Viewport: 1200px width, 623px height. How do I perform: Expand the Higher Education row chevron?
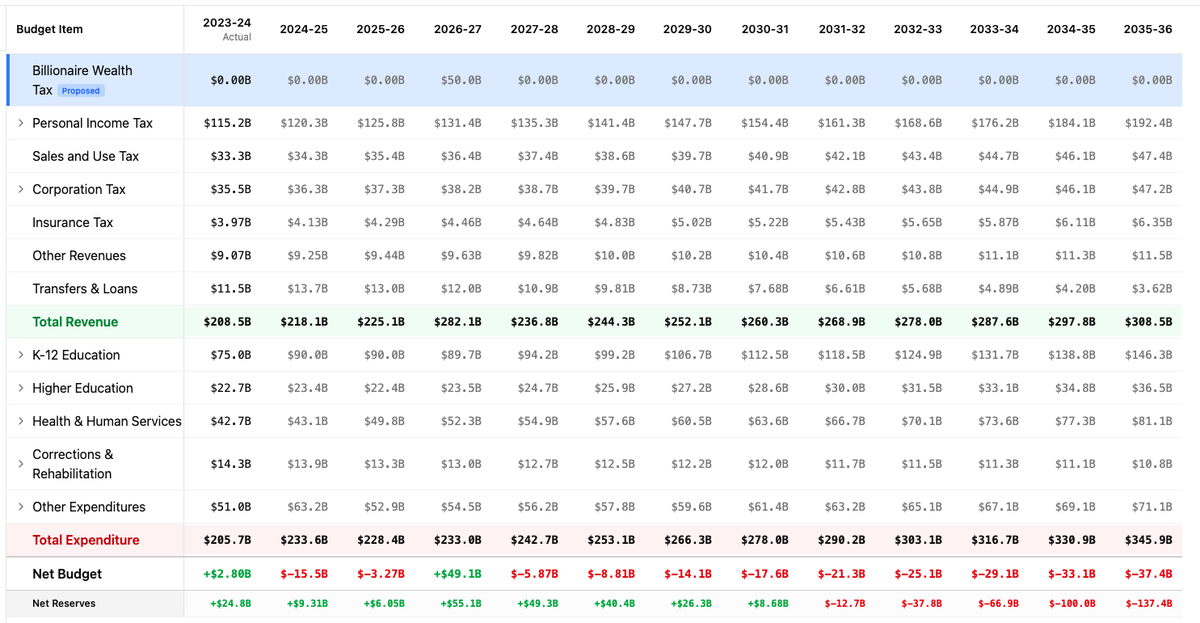[20, 388]
